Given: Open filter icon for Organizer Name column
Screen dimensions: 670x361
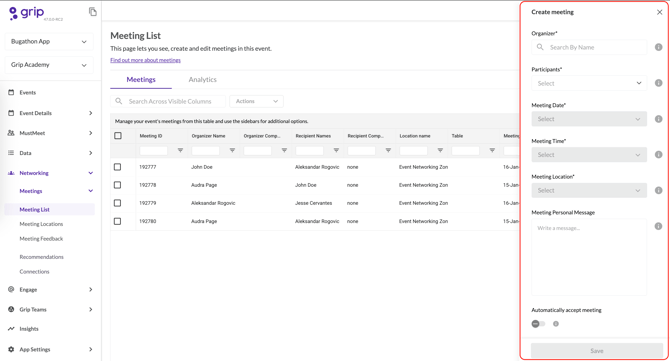Looking at the screenshot, I should point(232,150).
